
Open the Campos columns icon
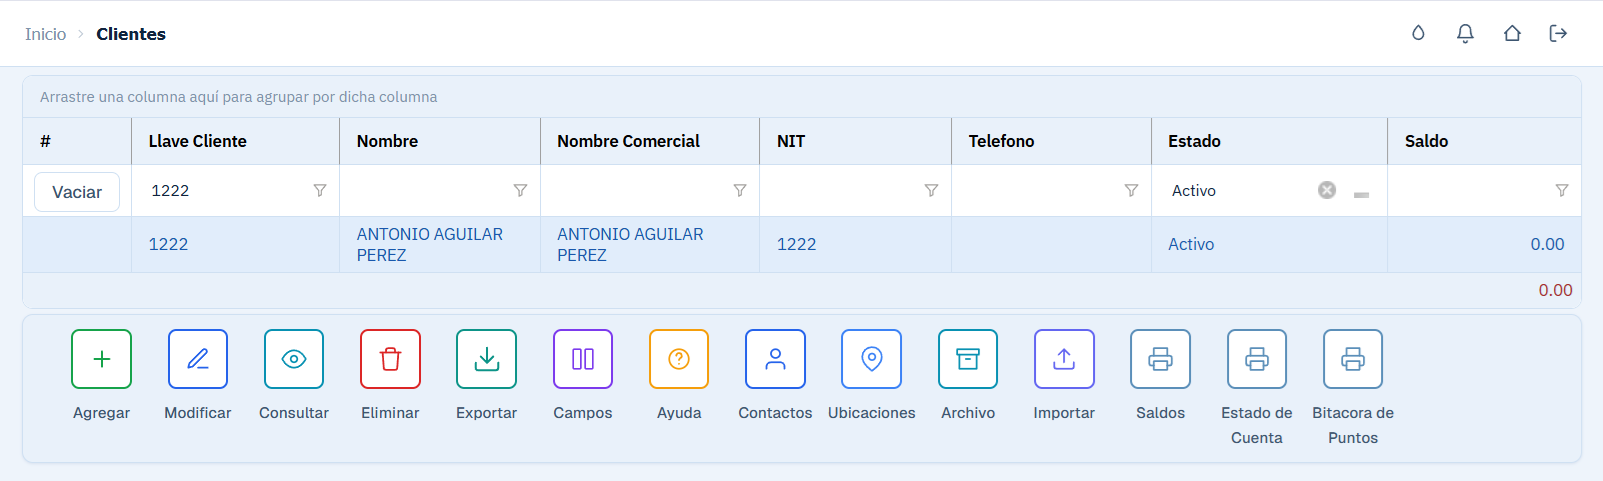tap(583, 359)
